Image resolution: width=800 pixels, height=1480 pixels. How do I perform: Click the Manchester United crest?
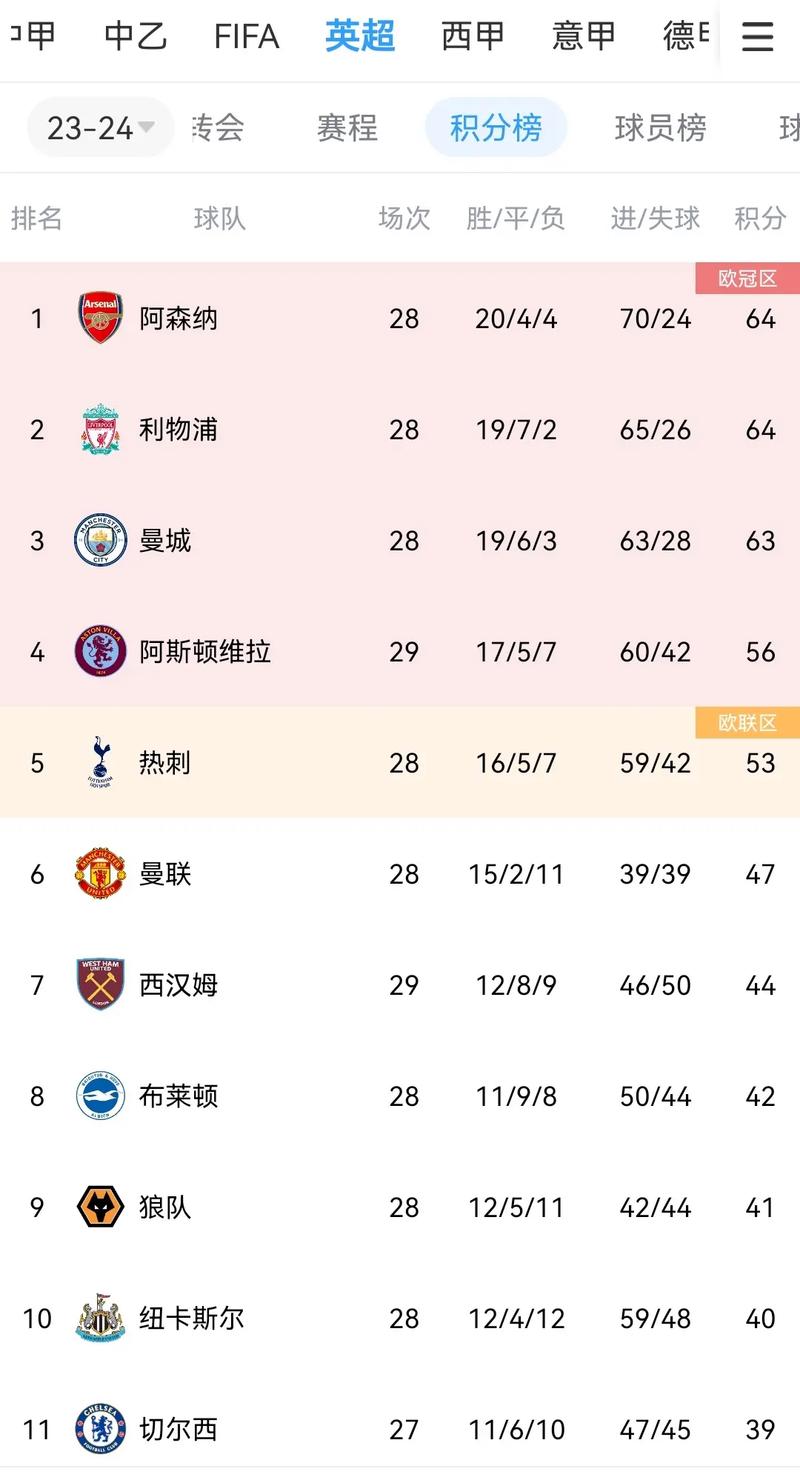pyautogui.click(x=100, y=874)
